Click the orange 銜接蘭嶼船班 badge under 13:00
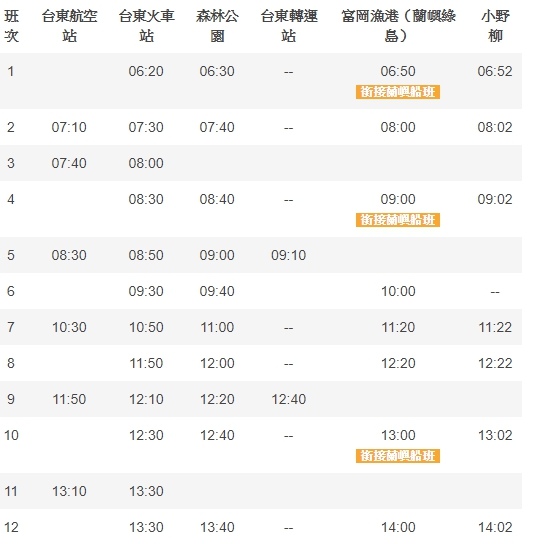 (398, 456)
